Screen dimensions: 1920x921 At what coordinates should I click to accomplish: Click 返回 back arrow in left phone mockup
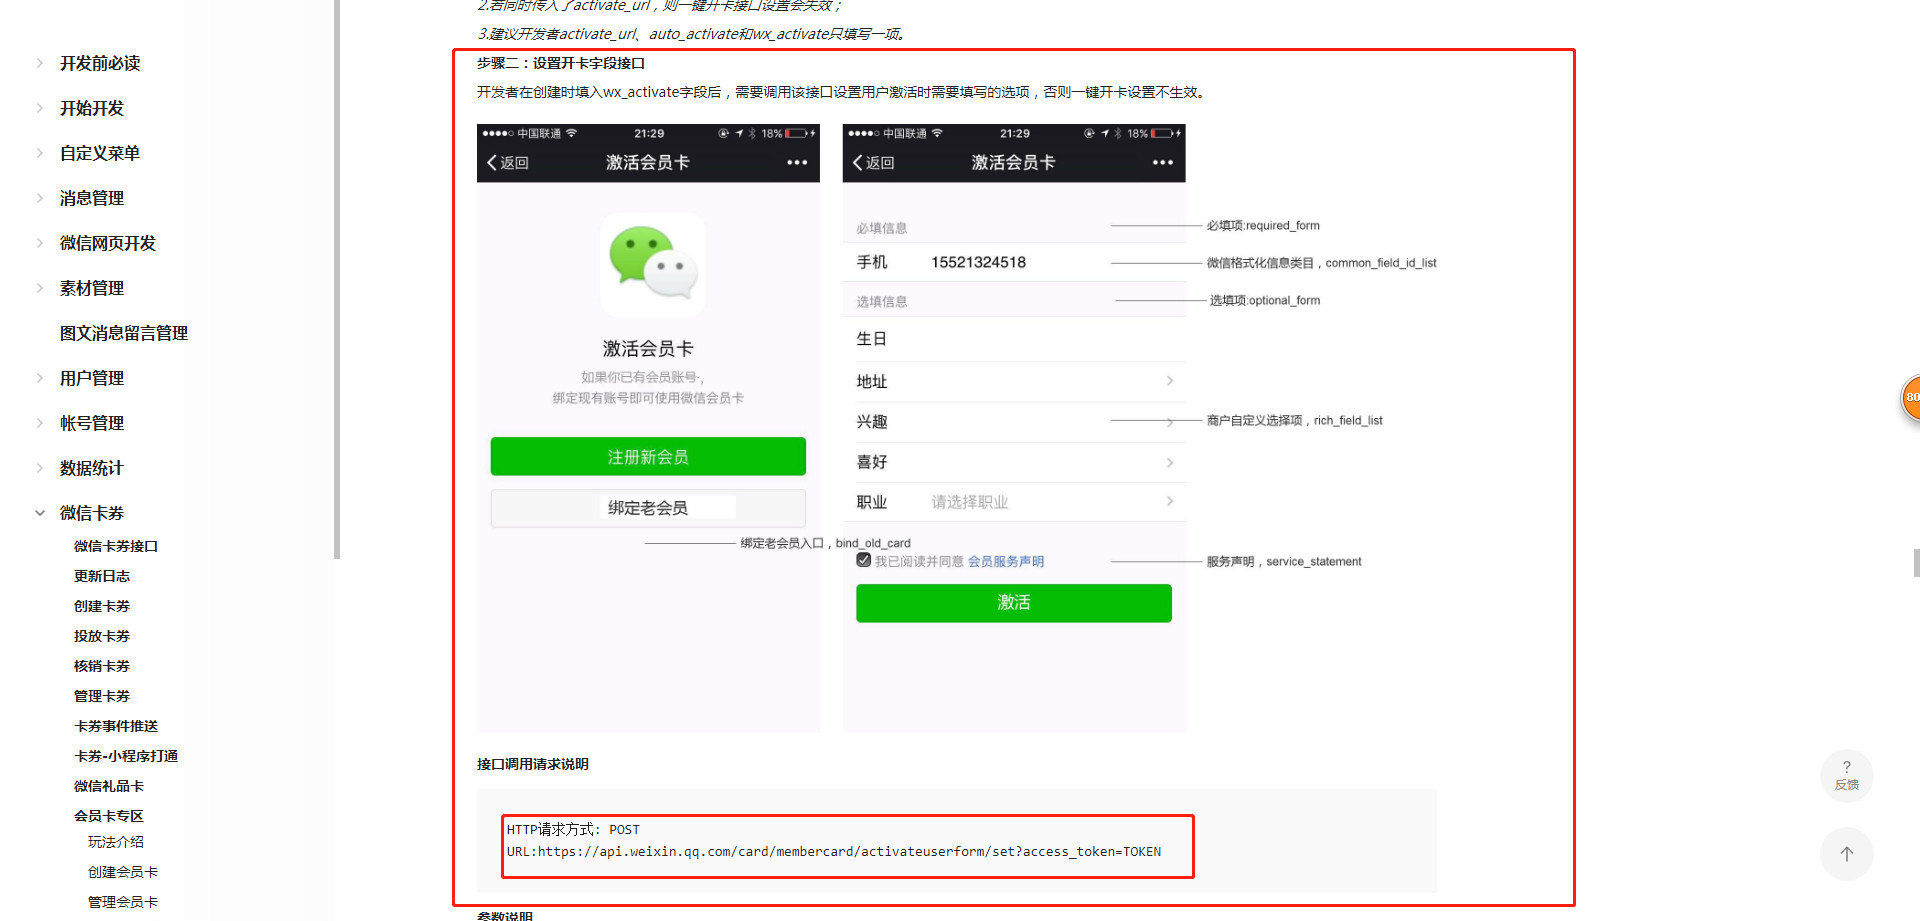click(x=508, y=163)
